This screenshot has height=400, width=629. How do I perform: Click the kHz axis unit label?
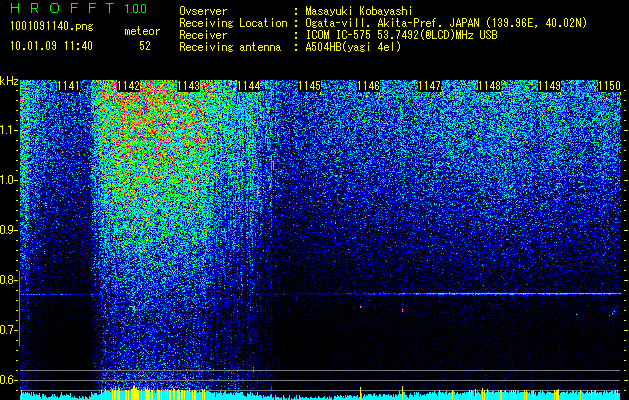click(x=9, y=81)
